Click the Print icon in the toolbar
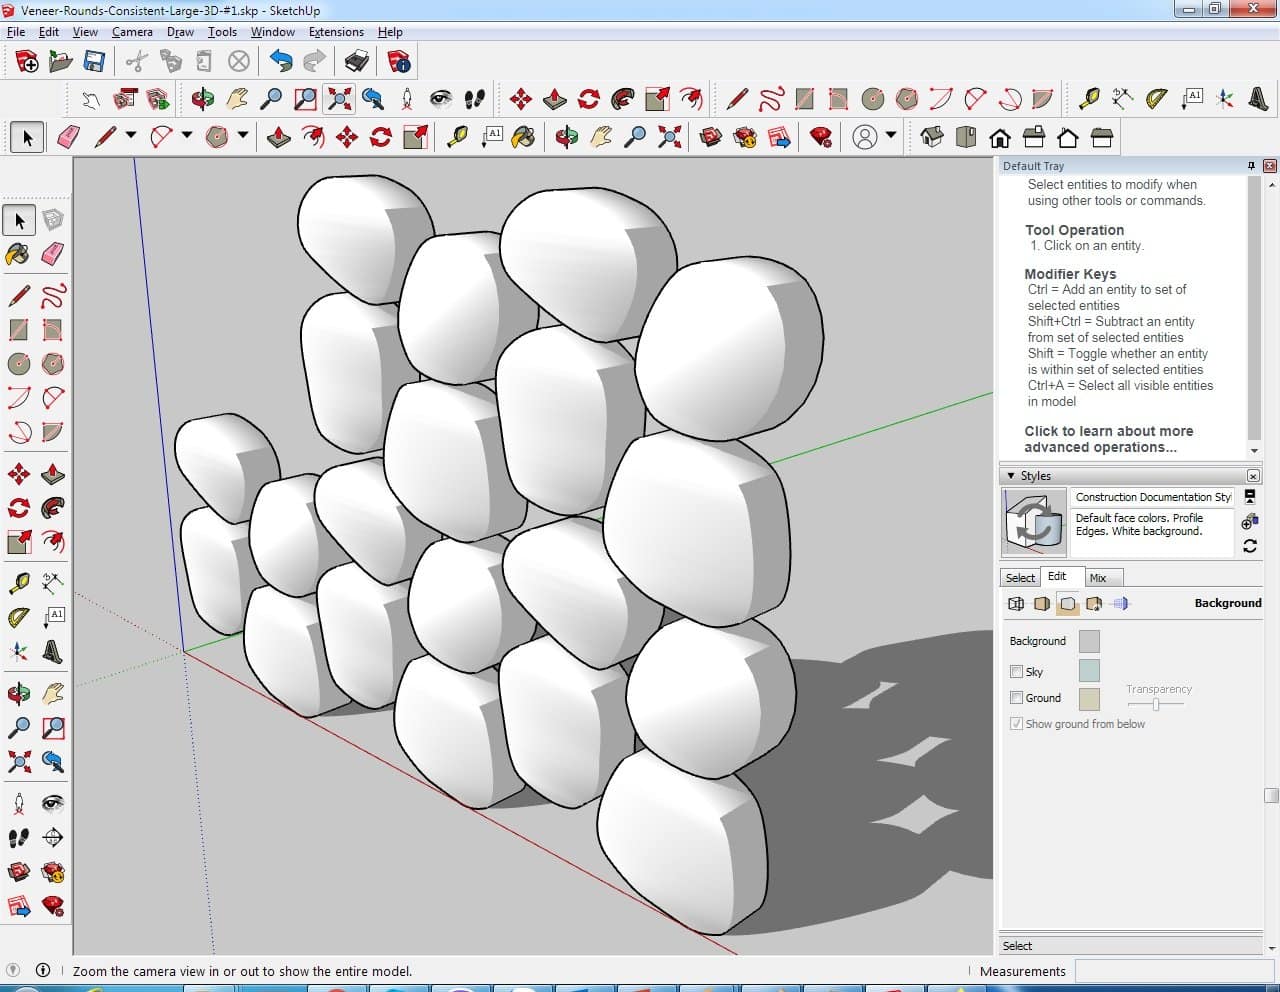This screenshot has height=992, width=1280. click(357, 62)
